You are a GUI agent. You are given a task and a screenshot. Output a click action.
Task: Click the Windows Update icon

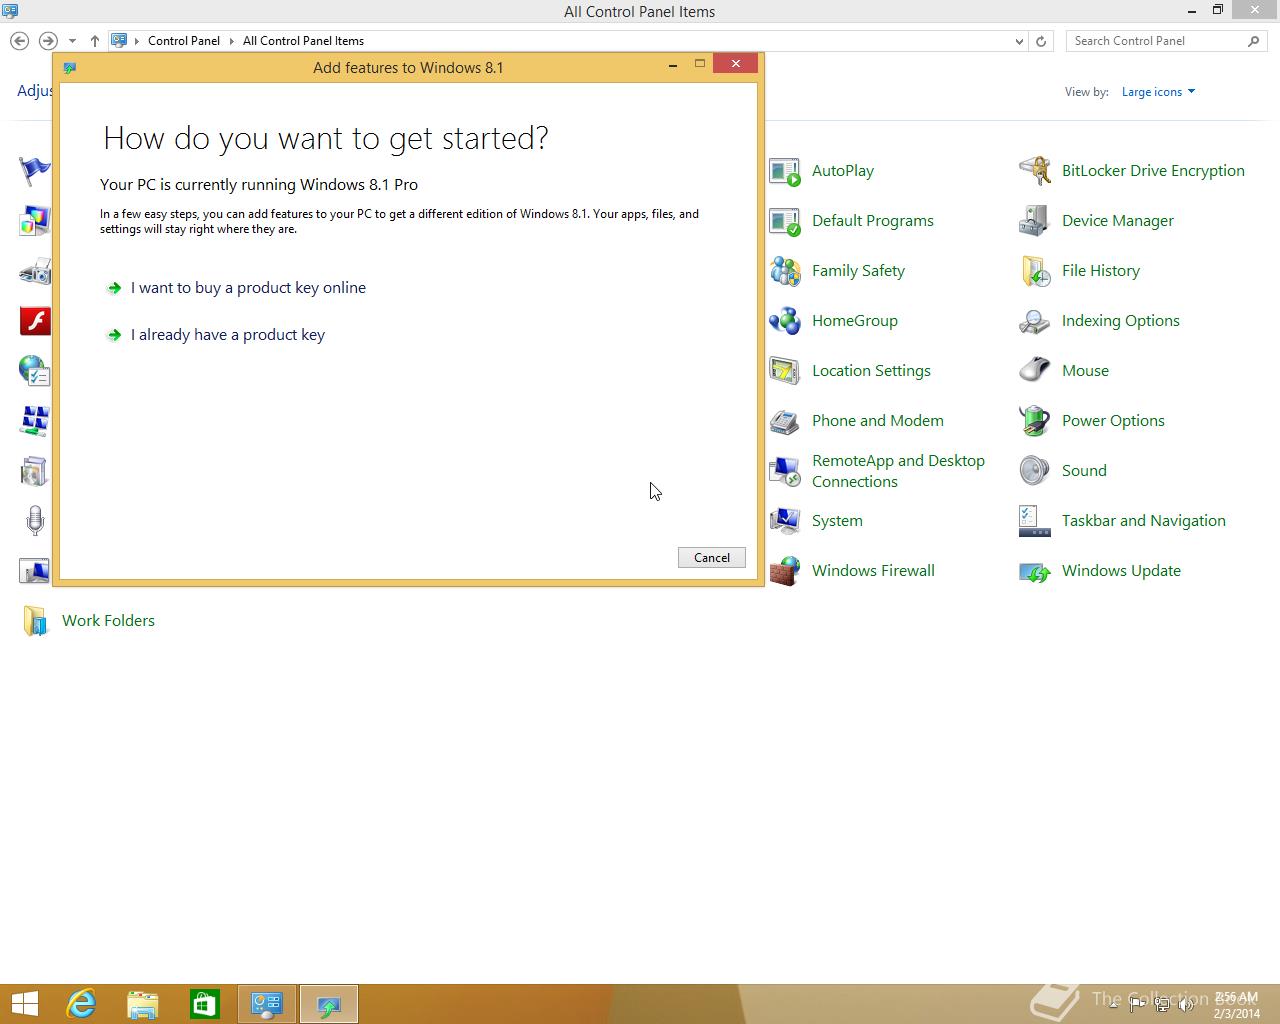coord(1035,571)
